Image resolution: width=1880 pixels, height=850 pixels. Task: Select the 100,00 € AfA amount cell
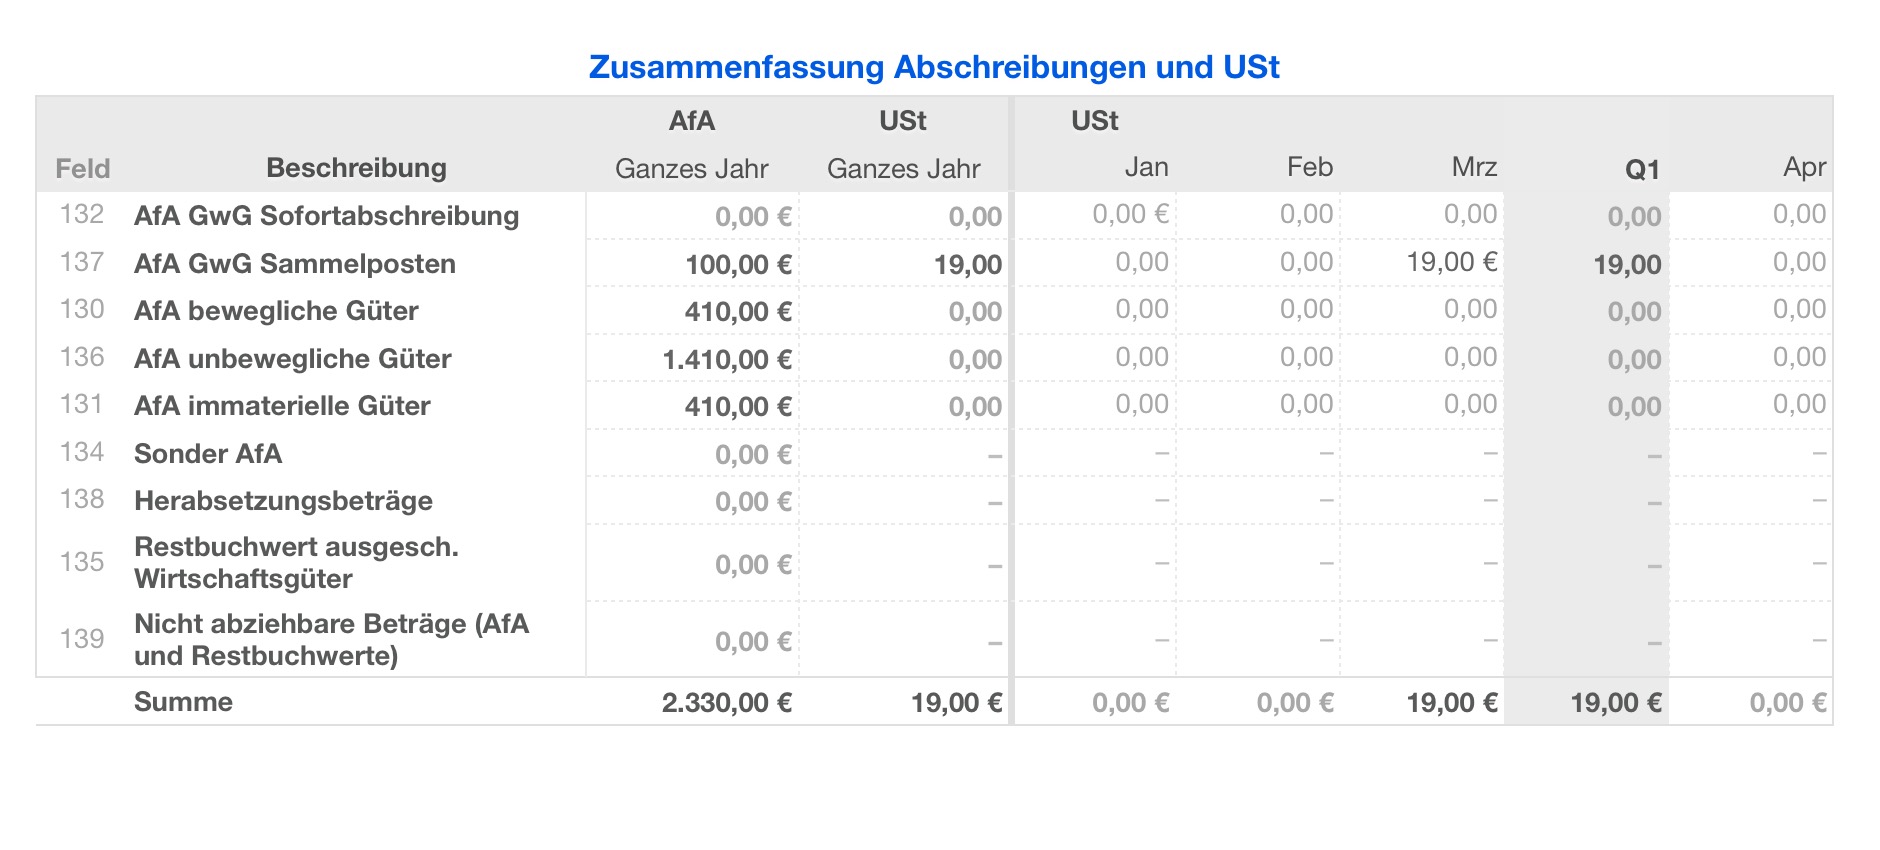(738, 265)
